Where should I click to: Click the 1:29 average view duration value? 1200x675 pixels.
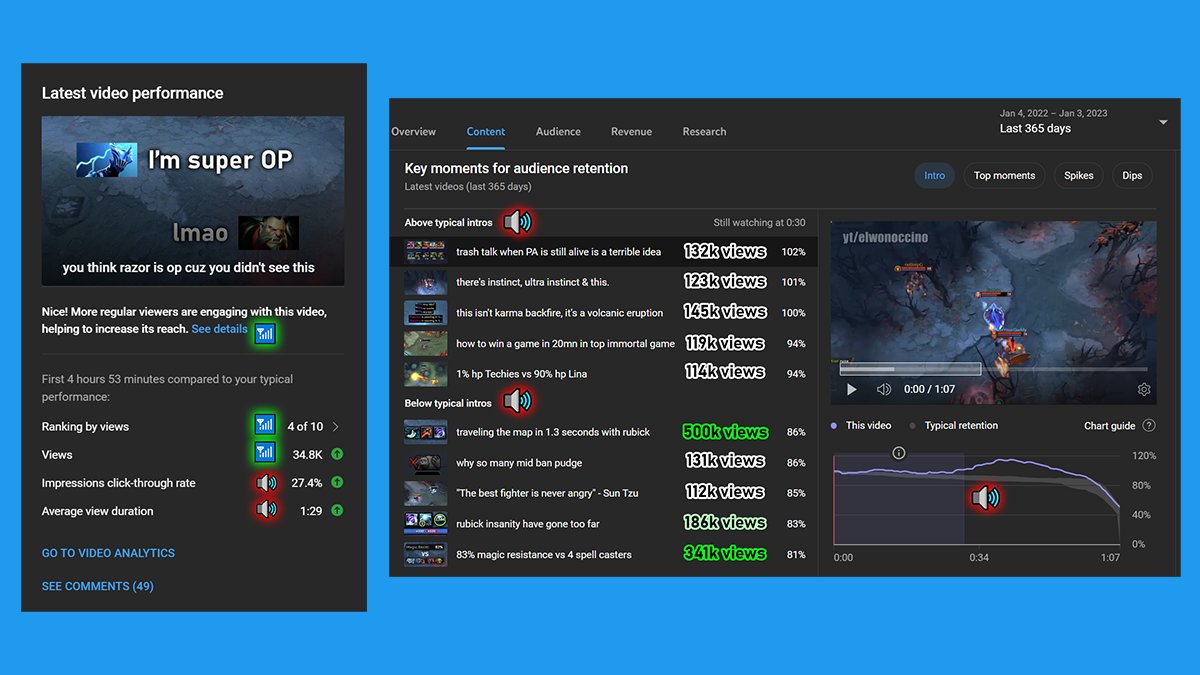point(311,511)
